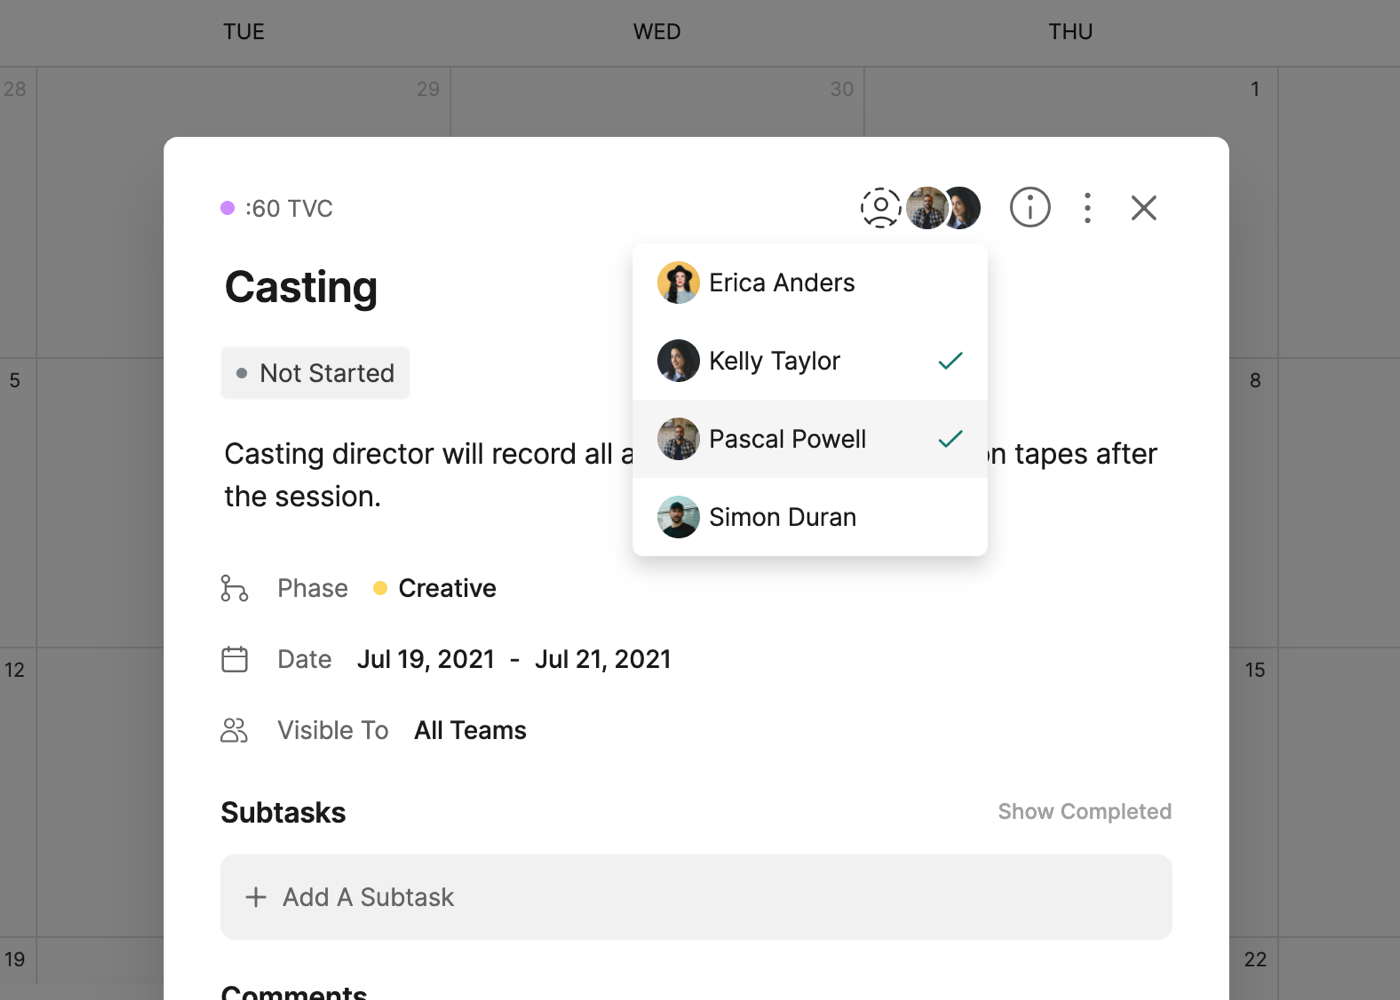
Task: Open the Not Started status dropdown
Action: pos(315,373)
